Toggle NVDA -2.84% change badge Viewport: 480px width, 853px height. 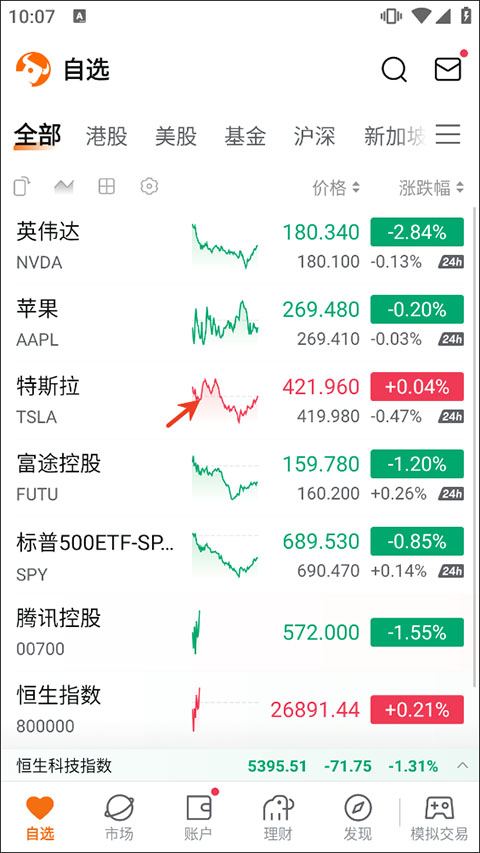tap(417, 232)
